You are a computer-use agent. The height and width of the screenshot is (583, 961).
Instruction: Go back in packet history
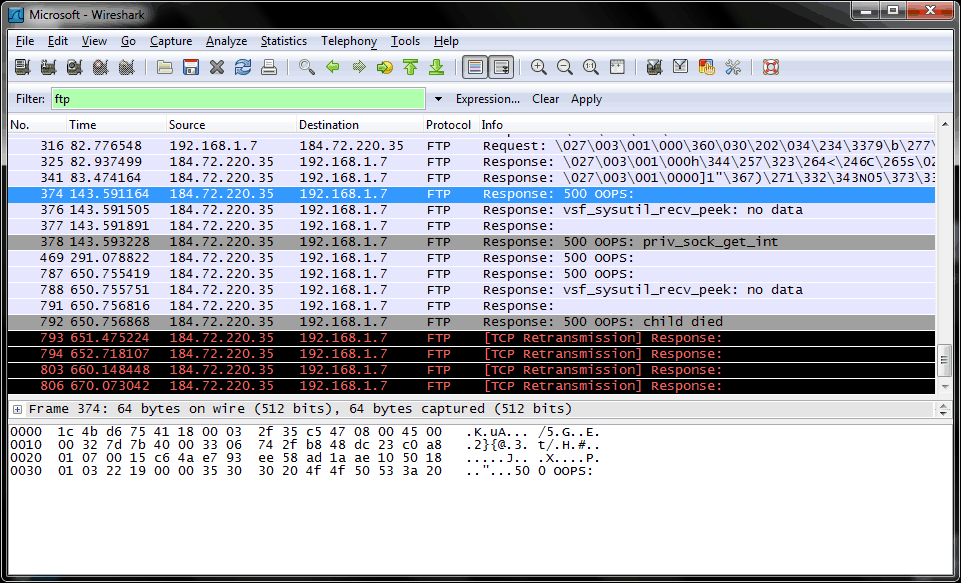point(333,67)
